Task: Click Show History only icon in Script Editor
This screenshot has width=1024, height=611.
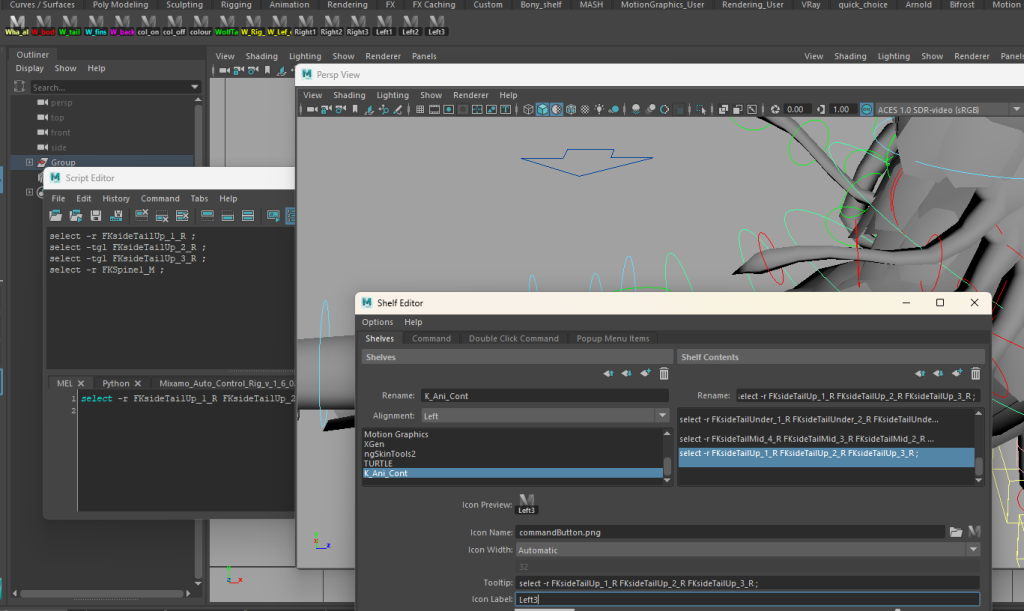Action: click(x=207, y=215)
